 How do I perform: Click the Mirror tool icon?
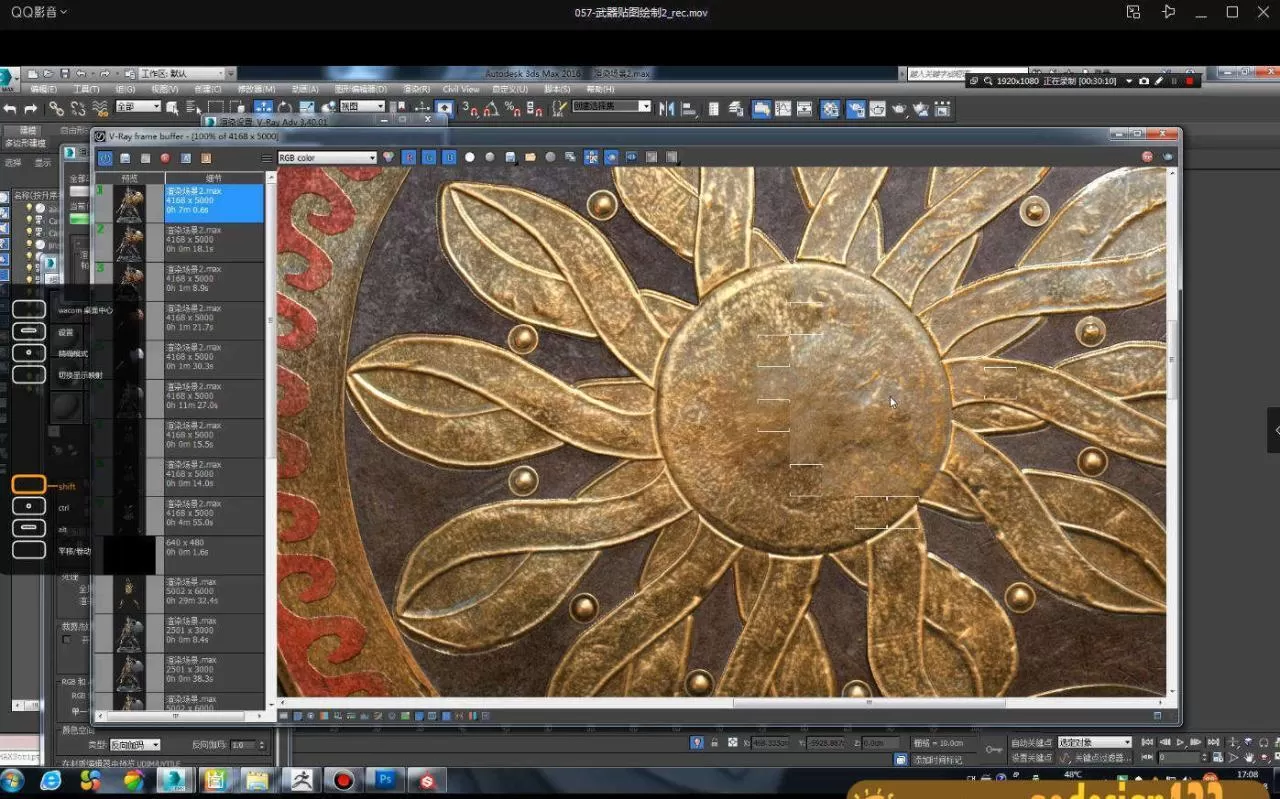click(x=667, y=109)
